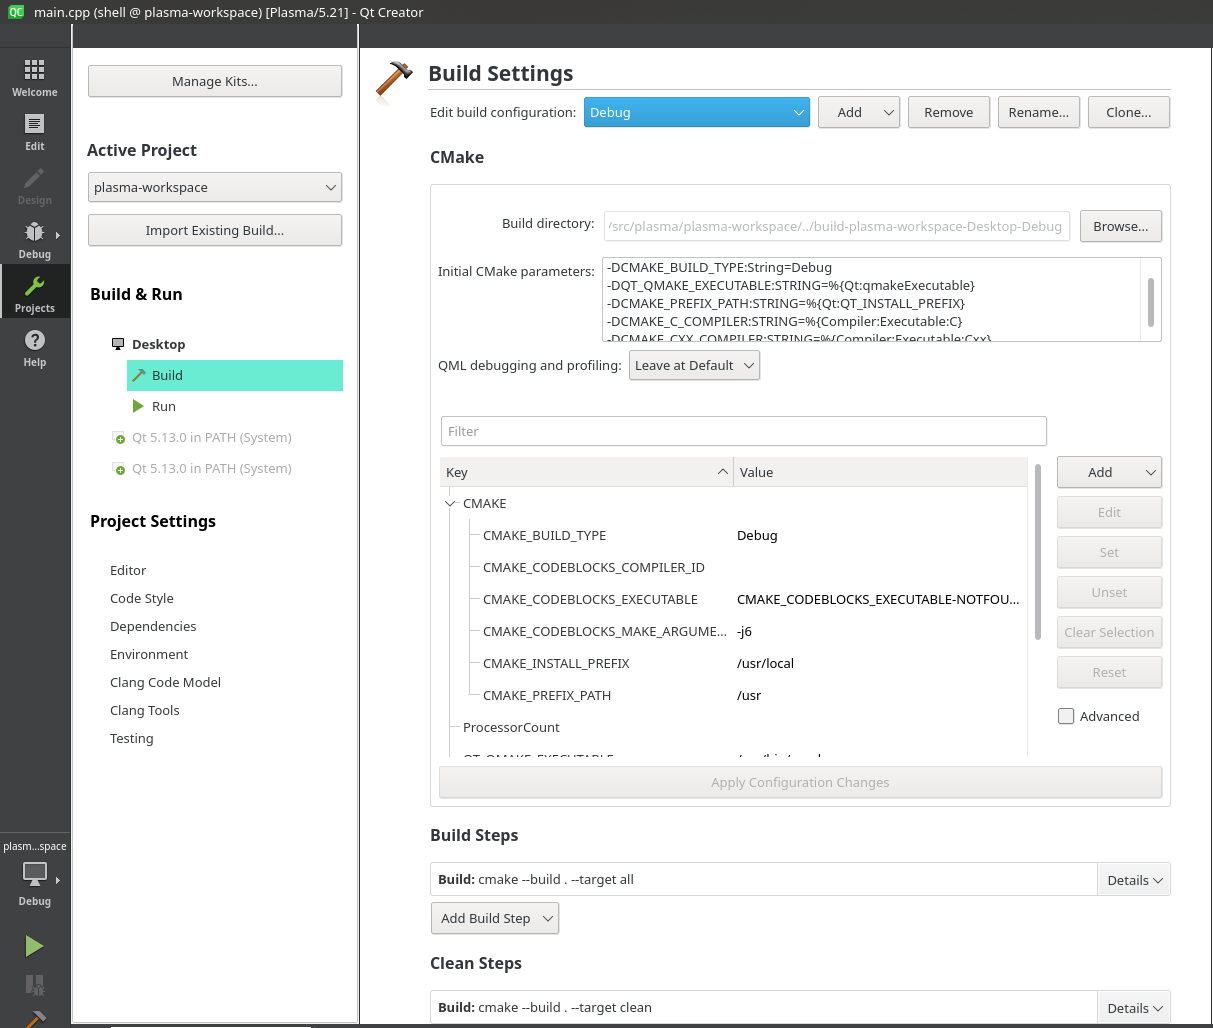
Task: Open Code Style project settings
Action: [x=142, y=598]
